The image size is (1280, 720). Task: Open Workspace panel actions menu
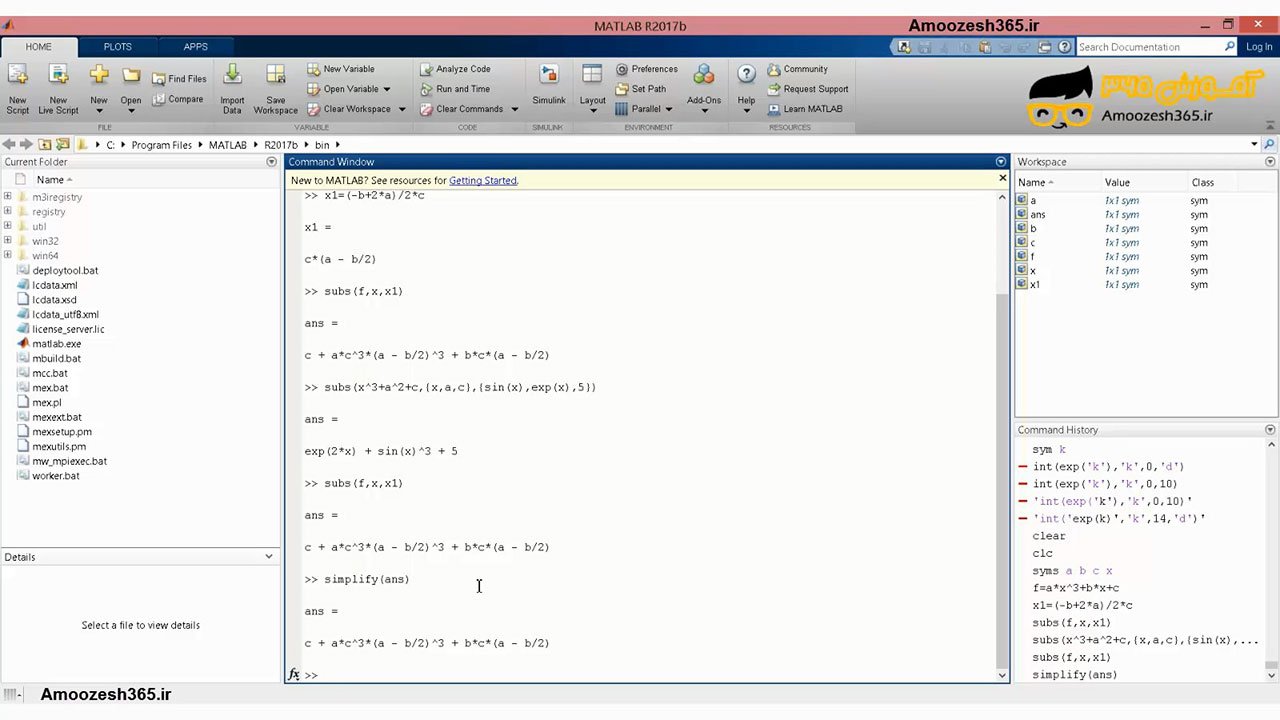click(x=1270, y=162)
